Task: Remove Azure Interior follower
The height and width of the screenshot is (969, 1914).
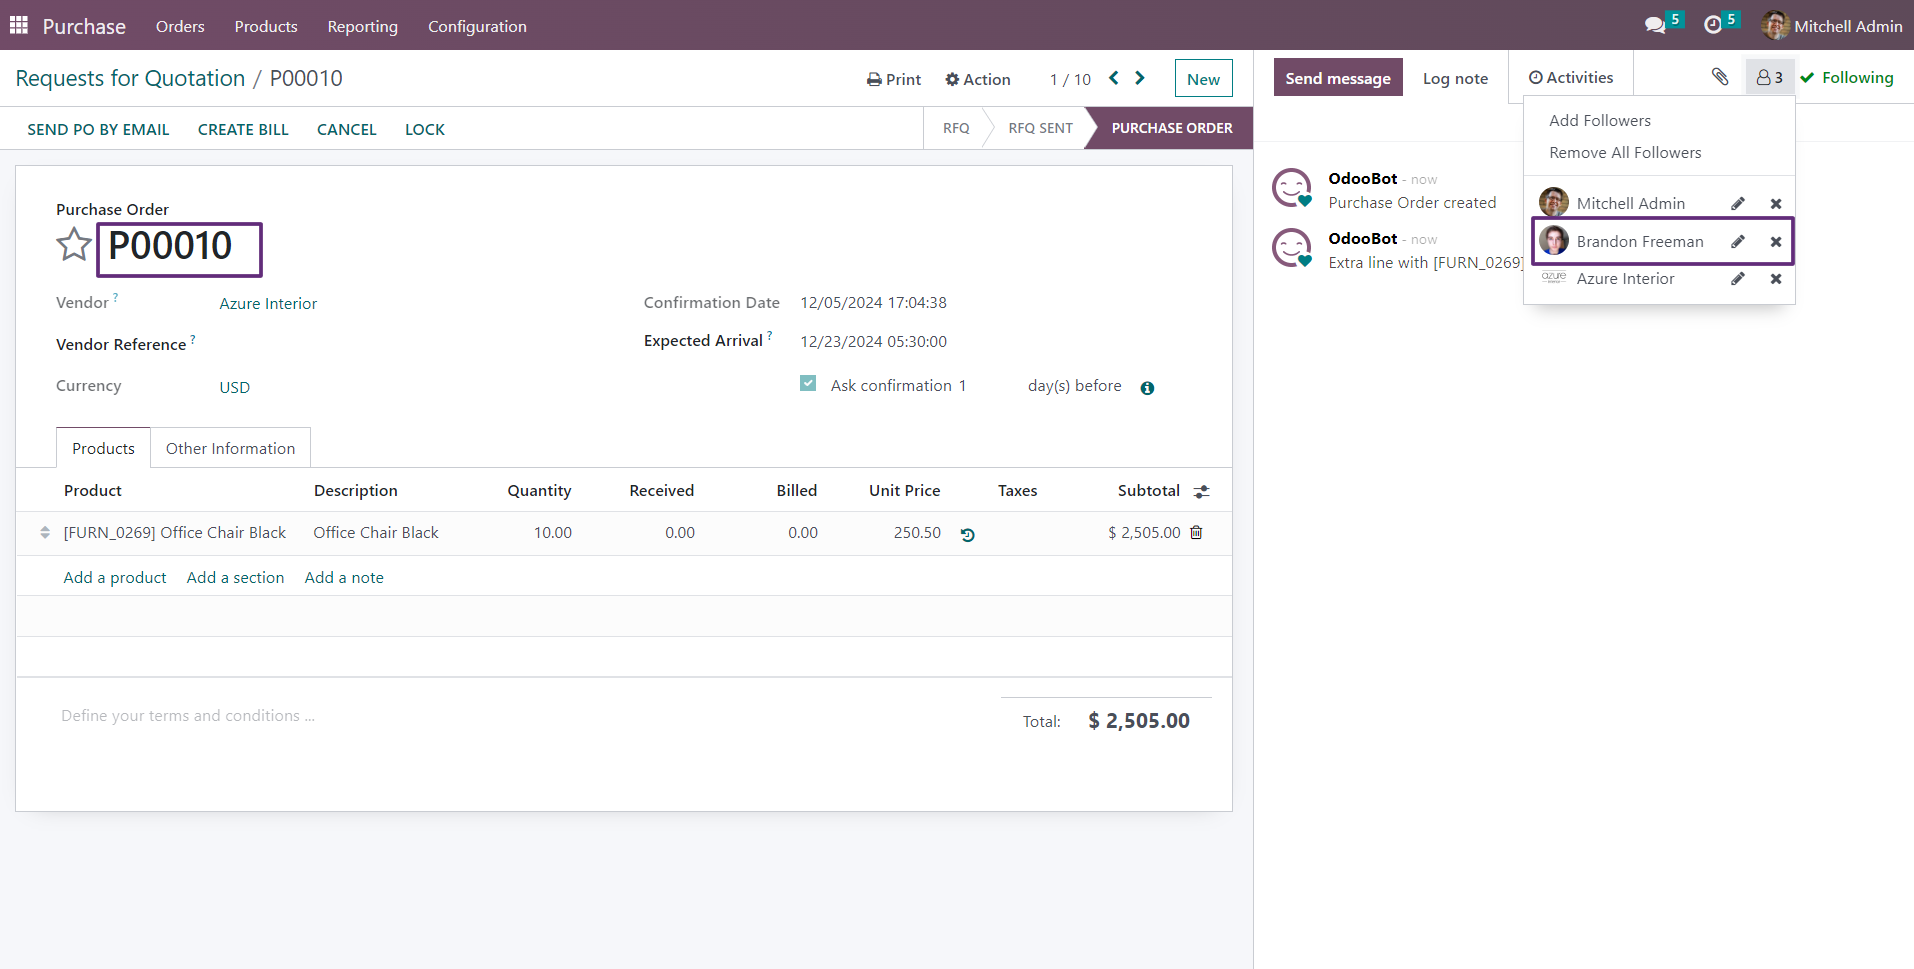Action: click(1776, 279)
